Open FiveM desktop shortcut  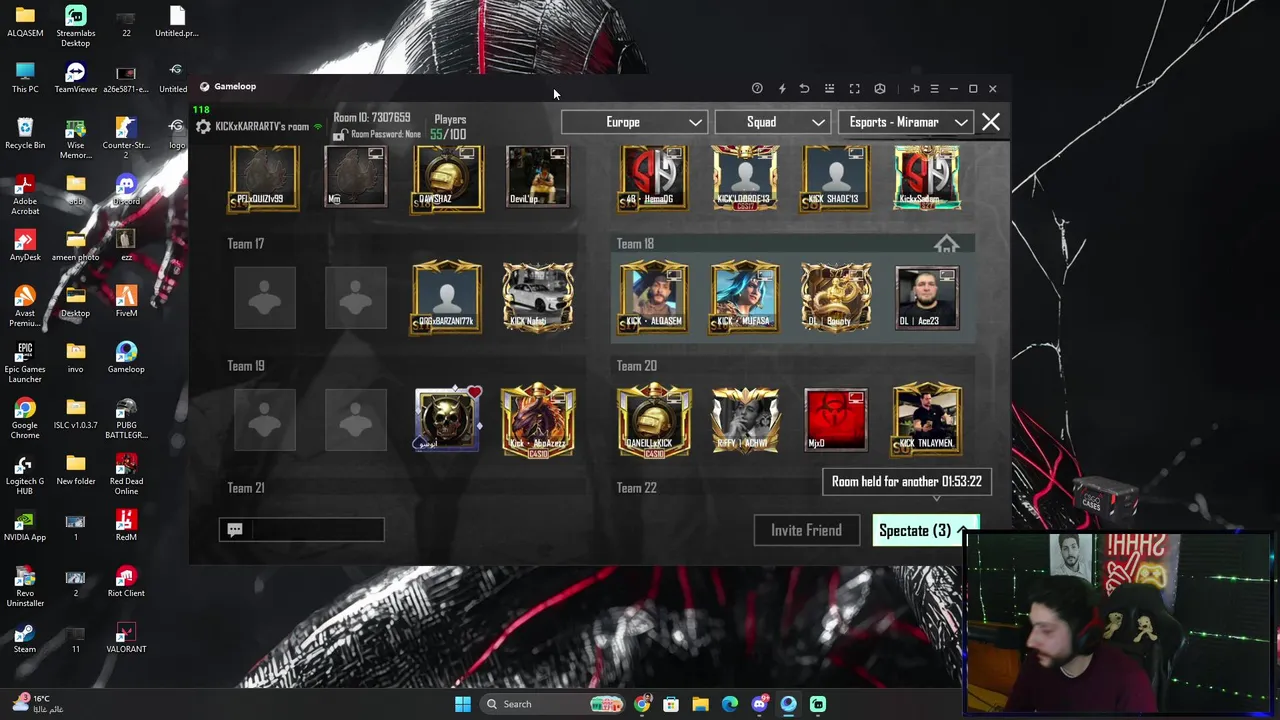coord(126,301)
